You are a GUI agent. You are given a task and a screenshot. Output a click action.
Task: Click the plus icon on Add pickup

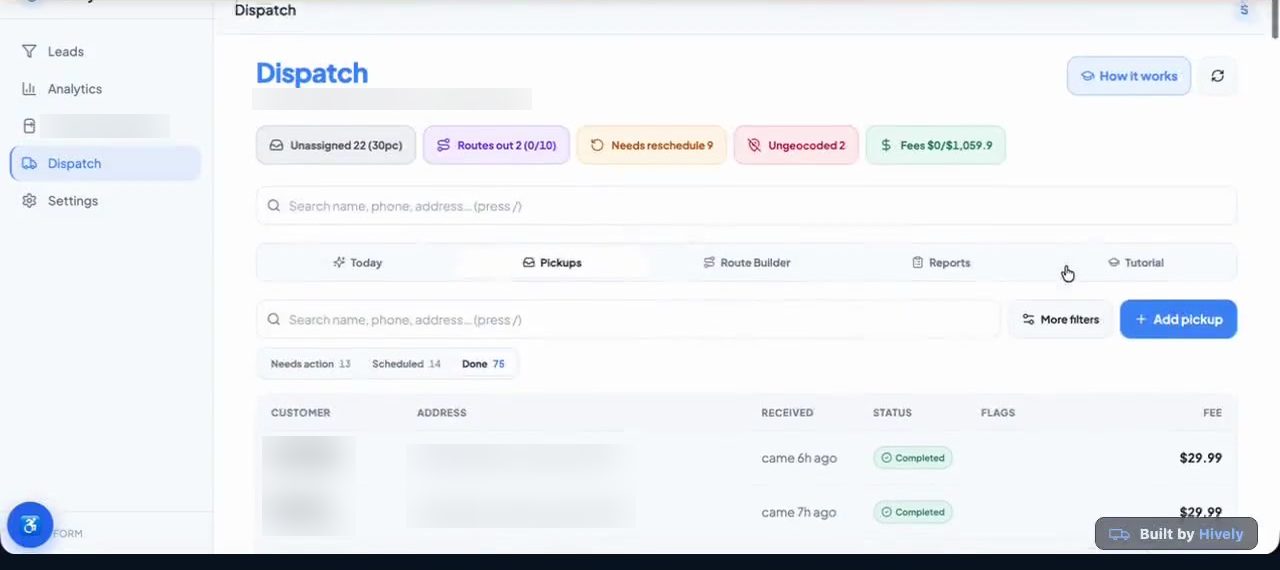point(1141,320)
